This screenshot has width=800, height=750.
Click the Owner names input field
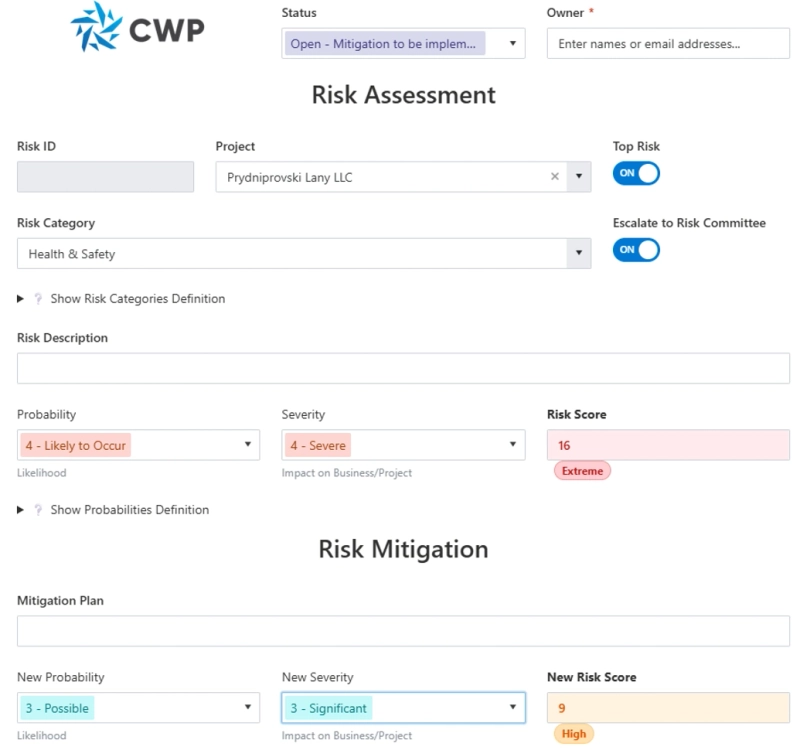coord(668,43)
